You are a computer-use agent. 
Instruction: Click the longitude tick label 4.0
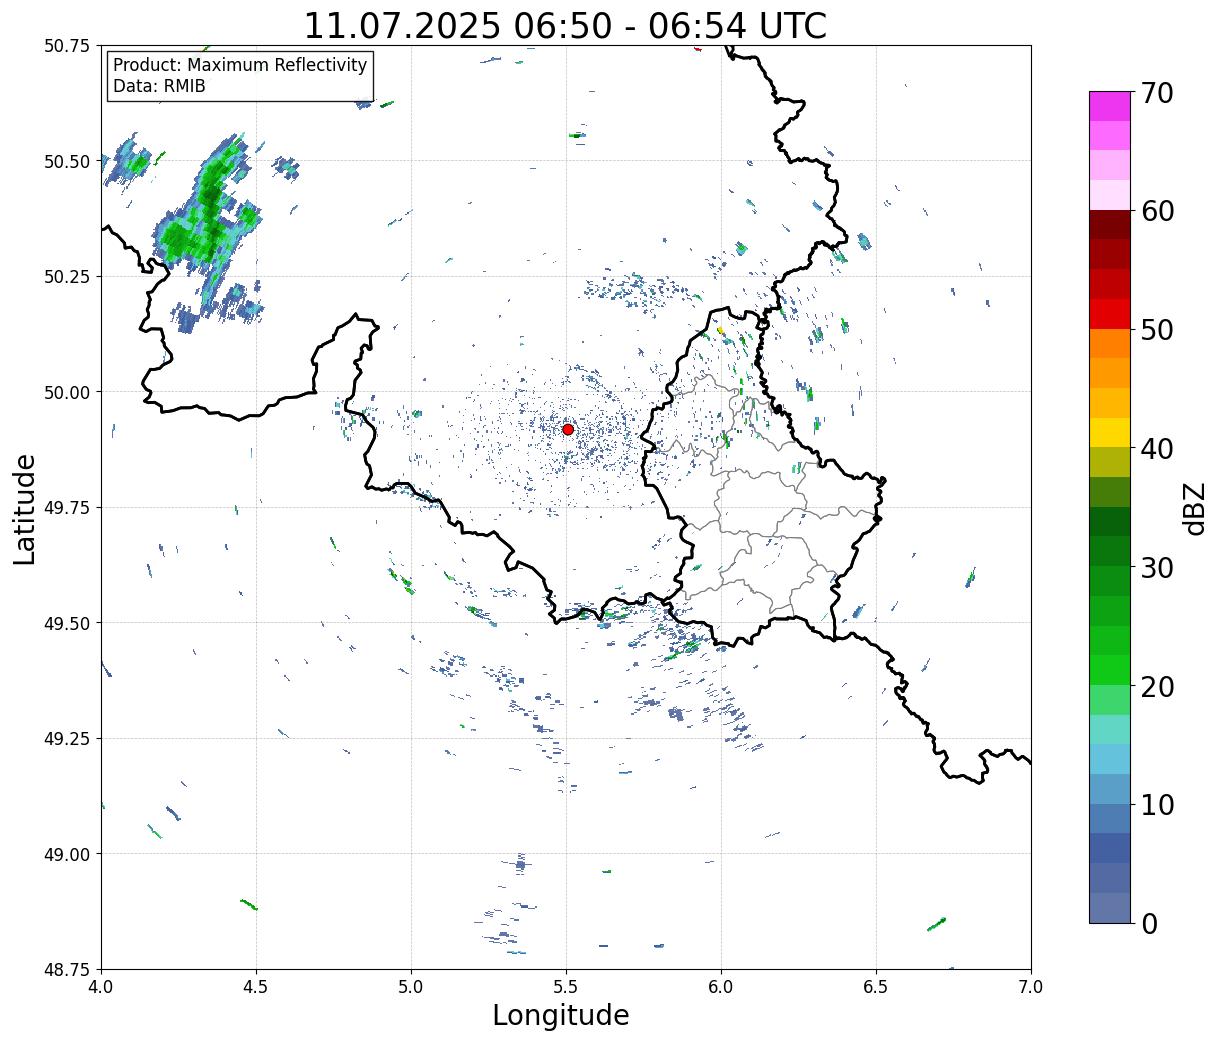(101, 987)
